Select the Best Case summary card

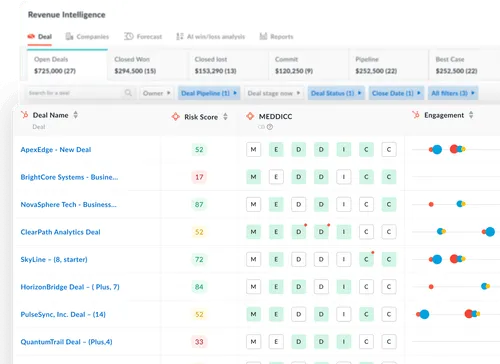(x=464, y=65)
